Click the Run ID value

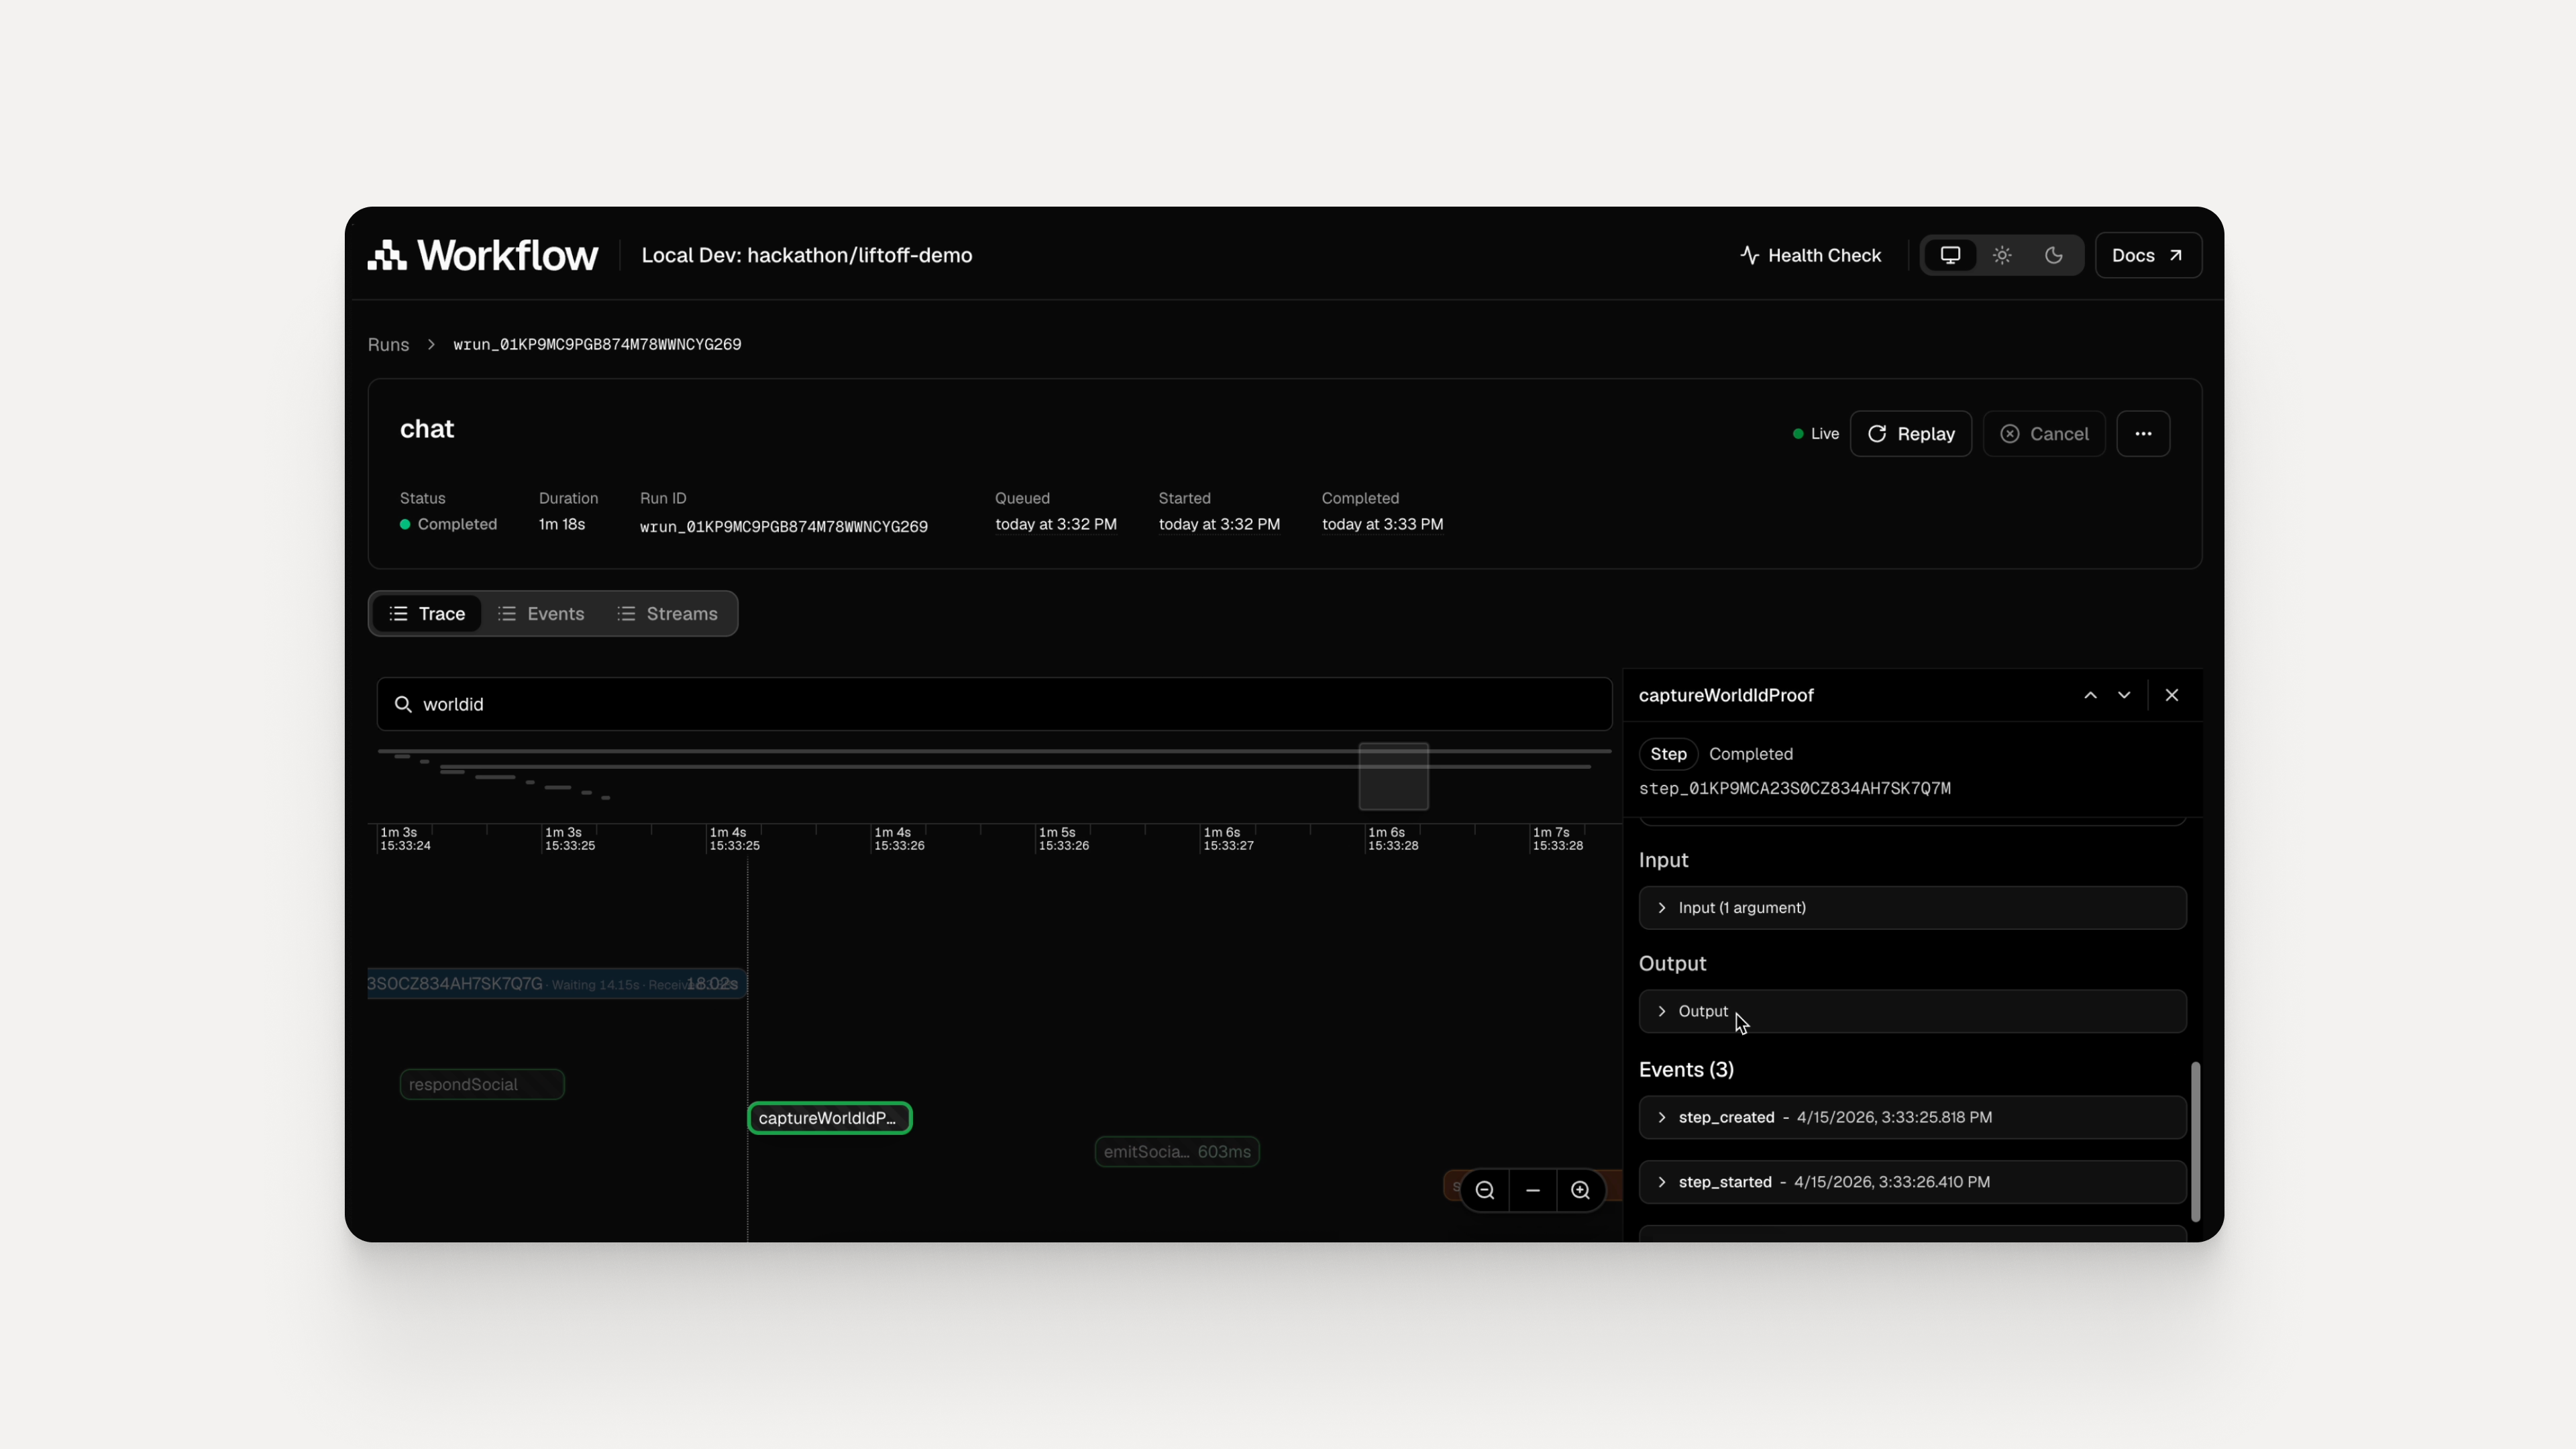pos(784,526)
